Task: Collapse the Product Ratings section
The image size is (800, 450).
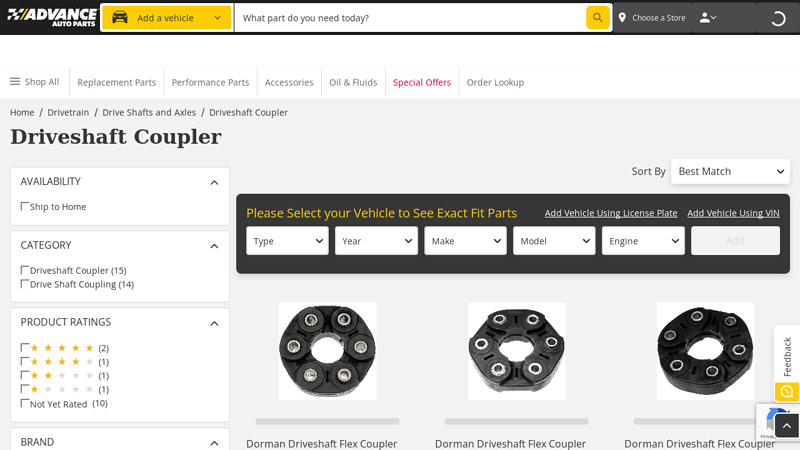Action: (214, 323)
